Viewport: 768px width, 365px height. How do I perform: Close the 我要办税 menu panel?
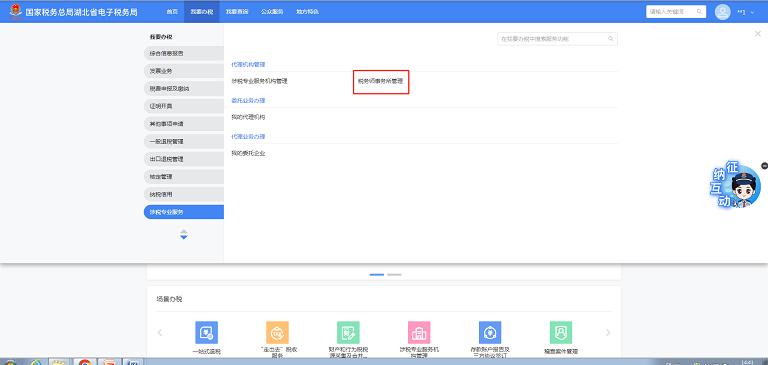click(x=758, y=34)
